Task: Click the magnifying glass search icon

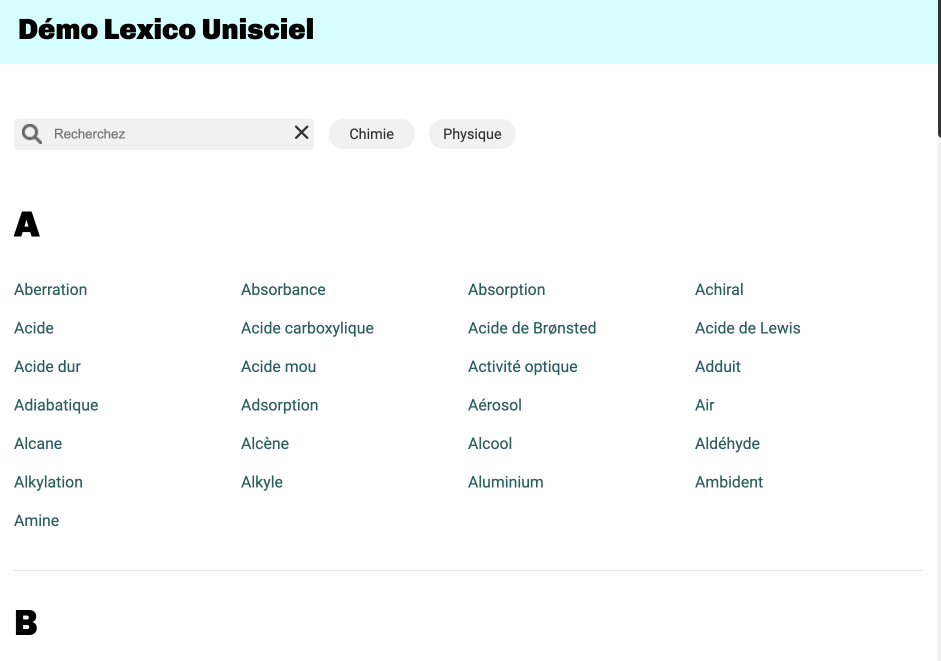Action: point(31,133)
